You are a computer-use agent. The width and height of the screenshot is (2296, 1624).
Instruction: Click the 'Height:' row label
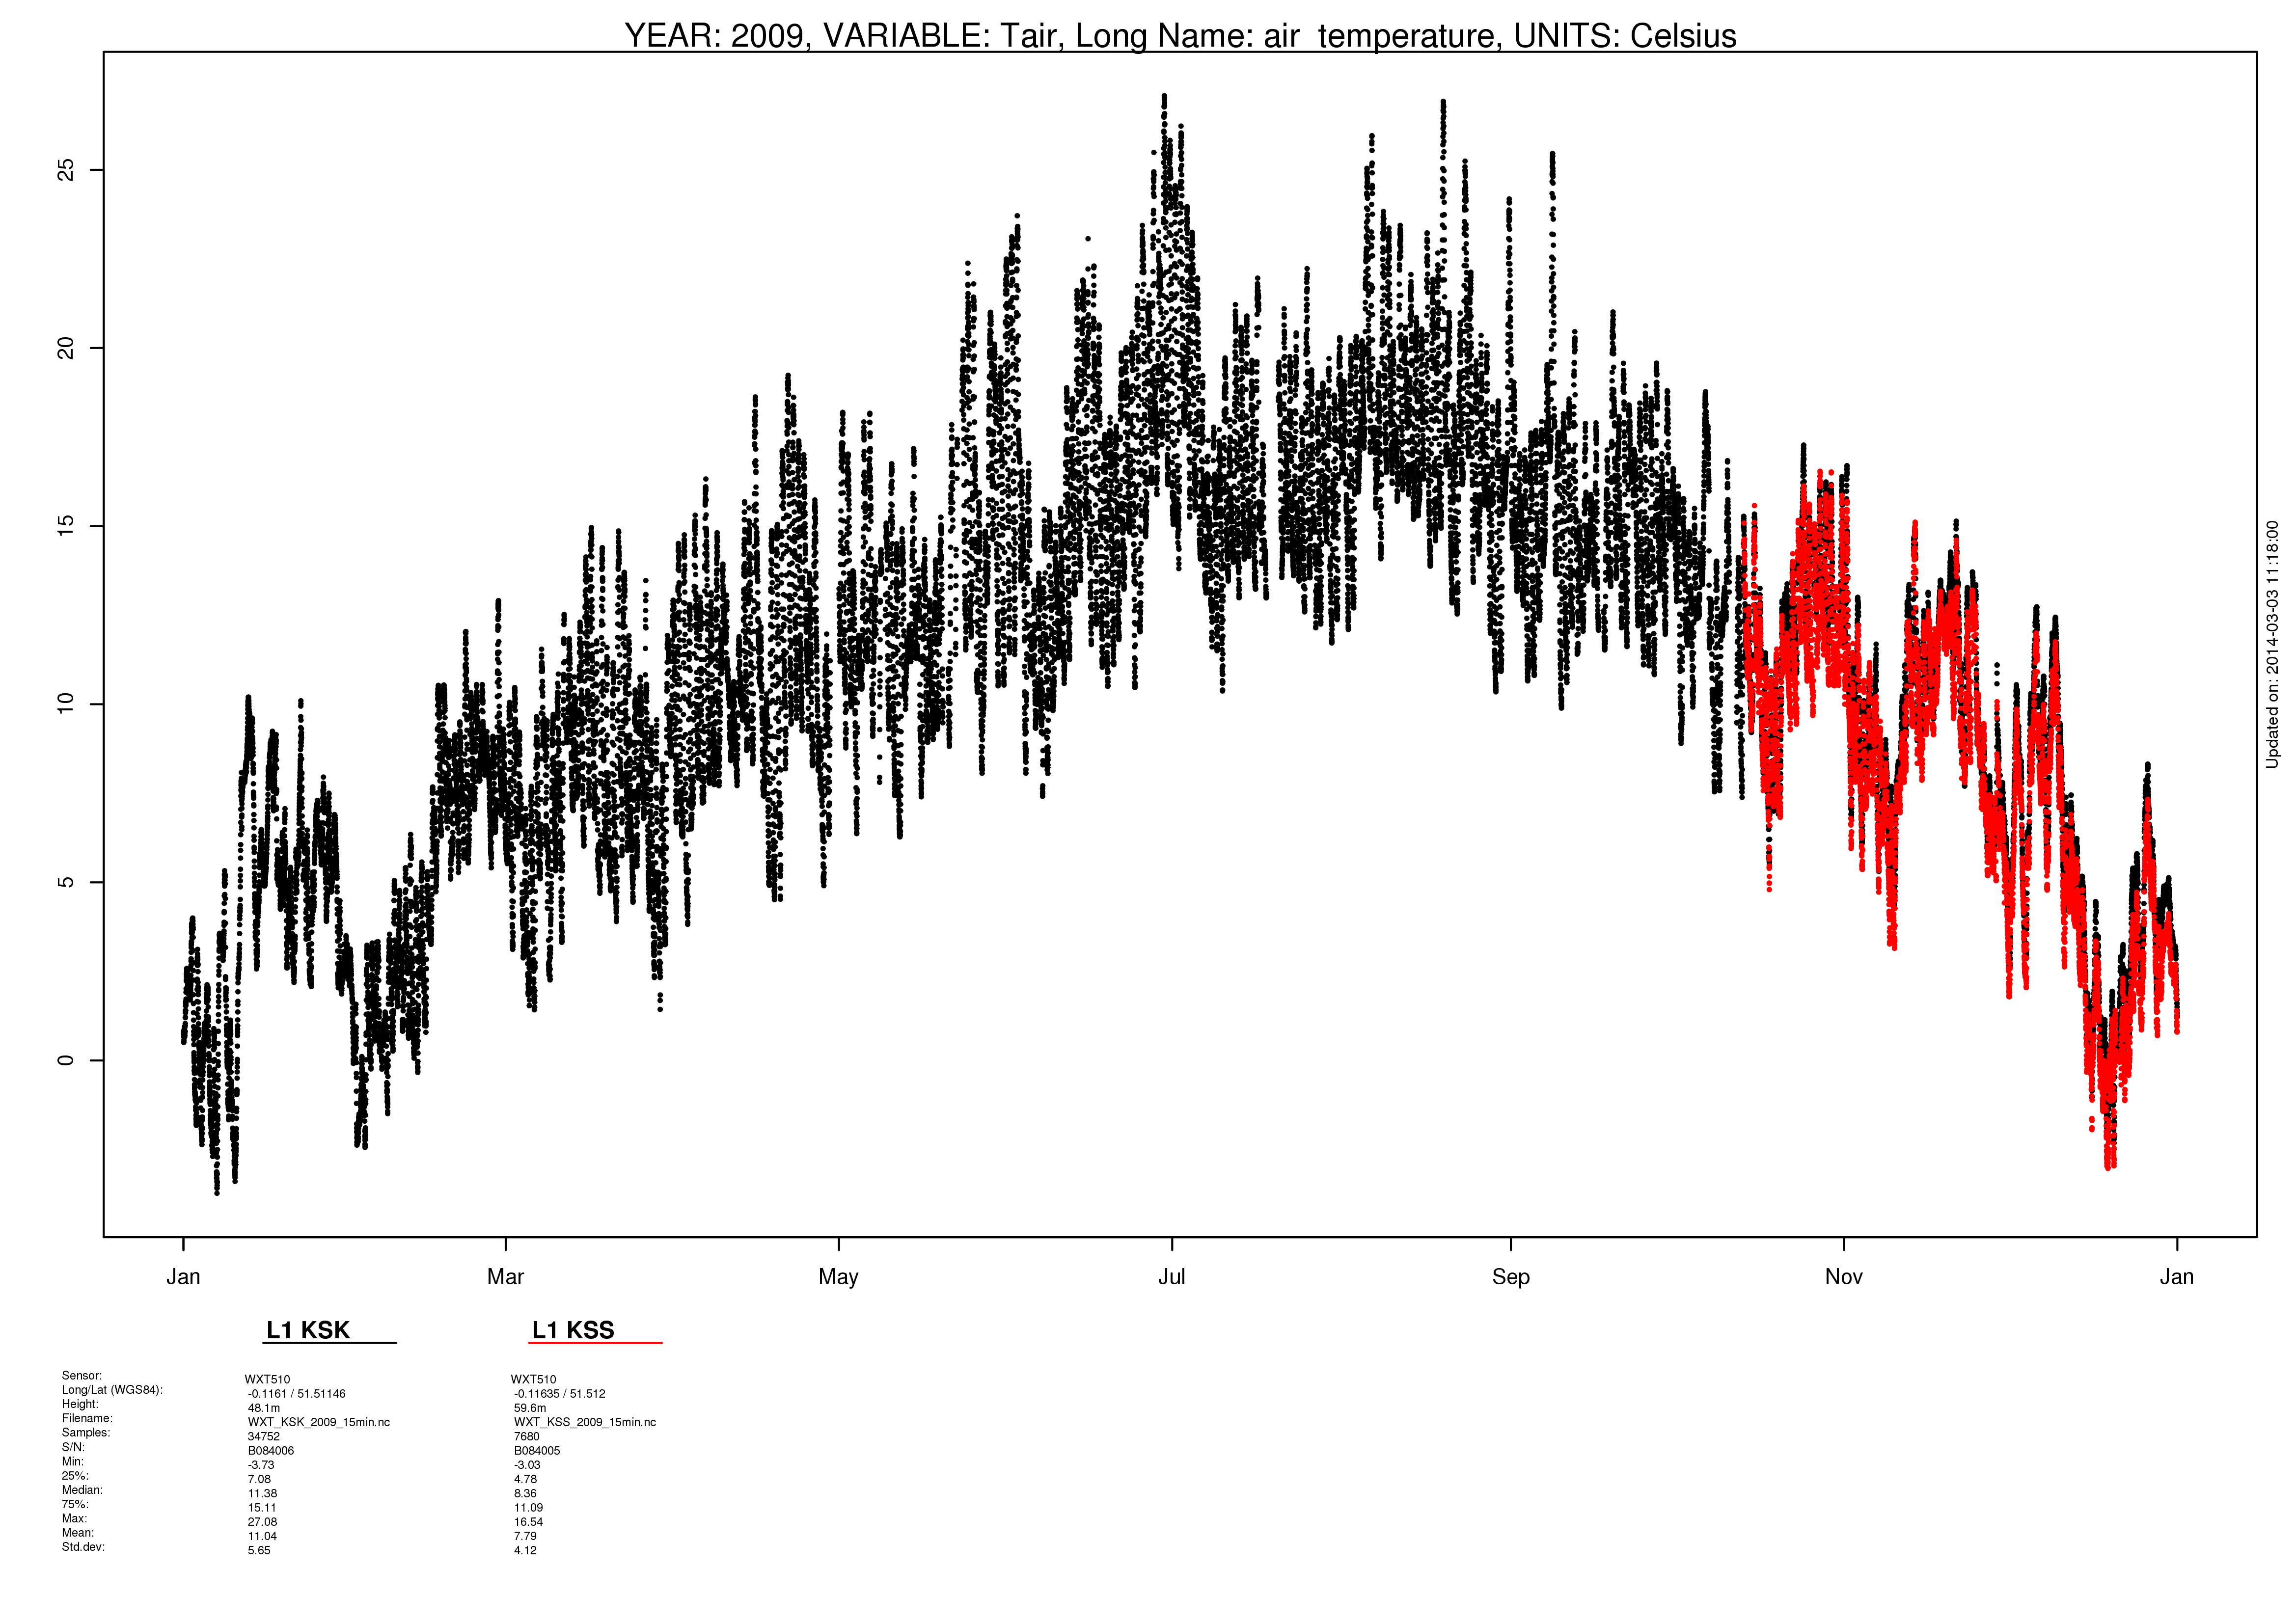[81, 1404]
